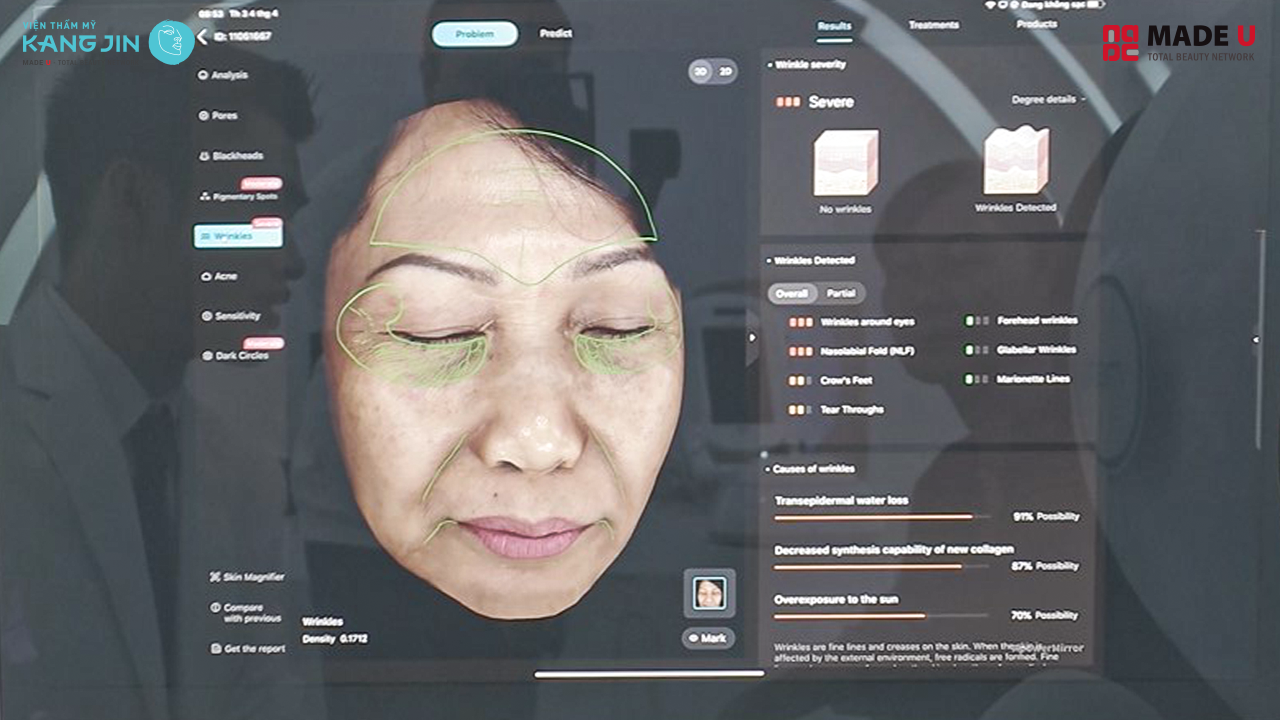The image size is (1280, 720).
Task: Click the Mark button under the face
Action: 710,638
